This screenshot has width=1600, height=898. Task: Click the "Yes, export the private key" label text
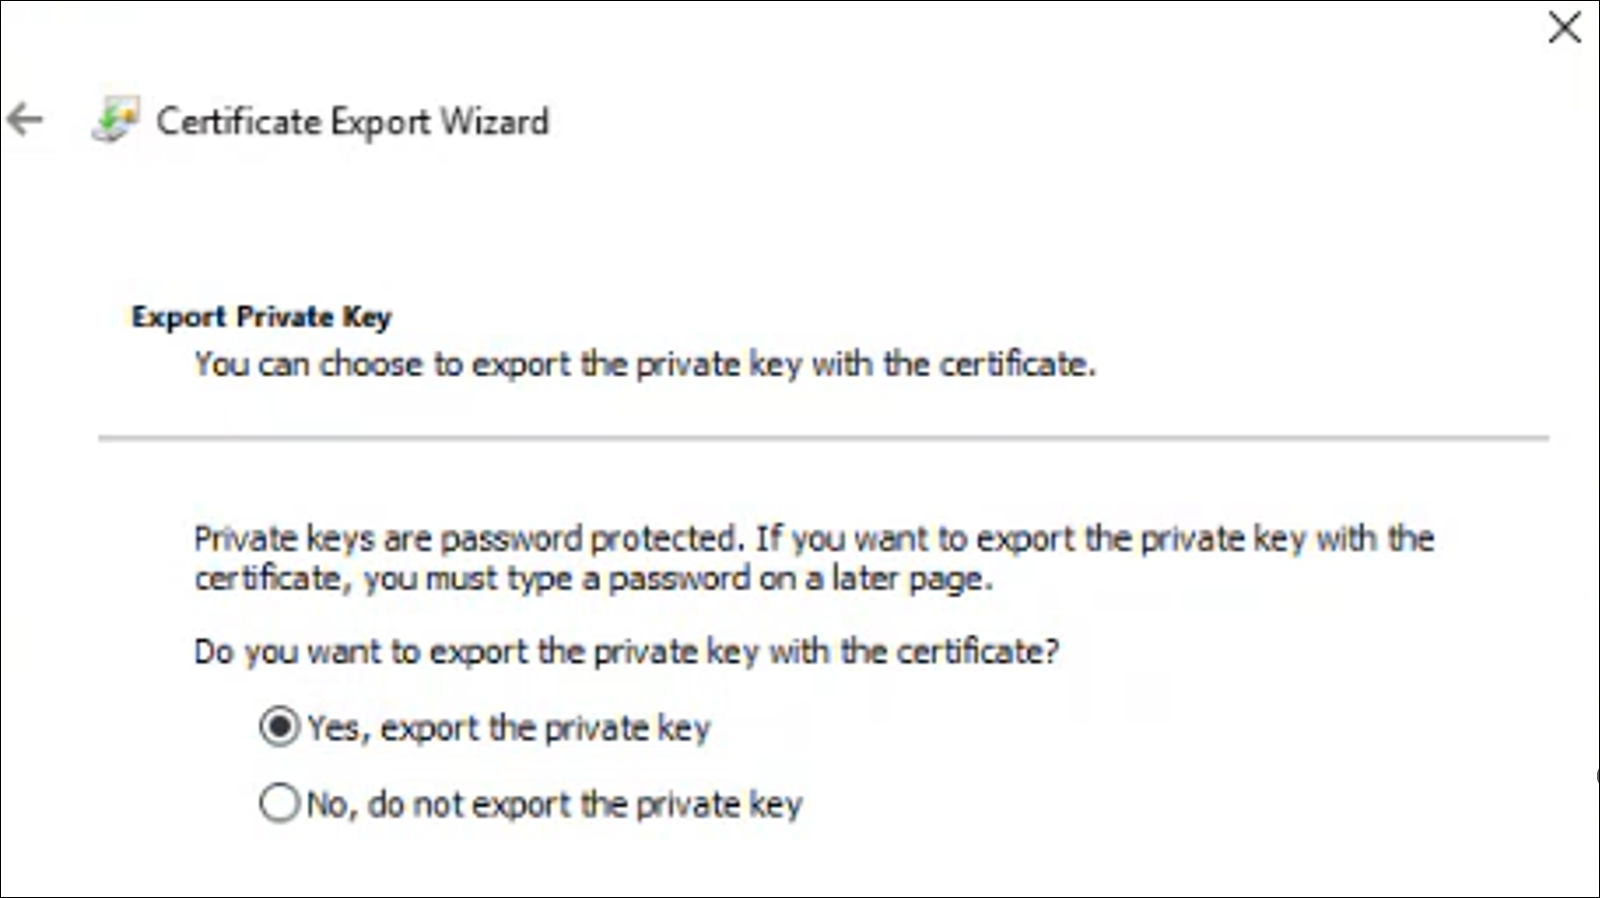pos(509,728)
